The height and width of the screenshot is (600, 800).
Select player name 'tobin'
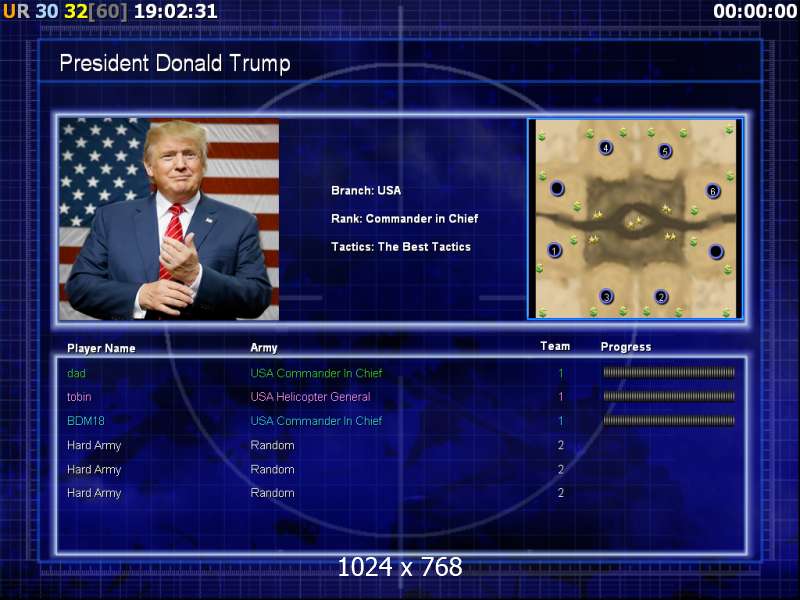[79, 397]
